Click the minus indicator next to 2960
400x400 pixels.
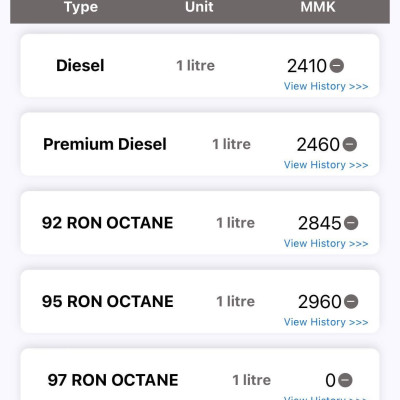(351, 301)
